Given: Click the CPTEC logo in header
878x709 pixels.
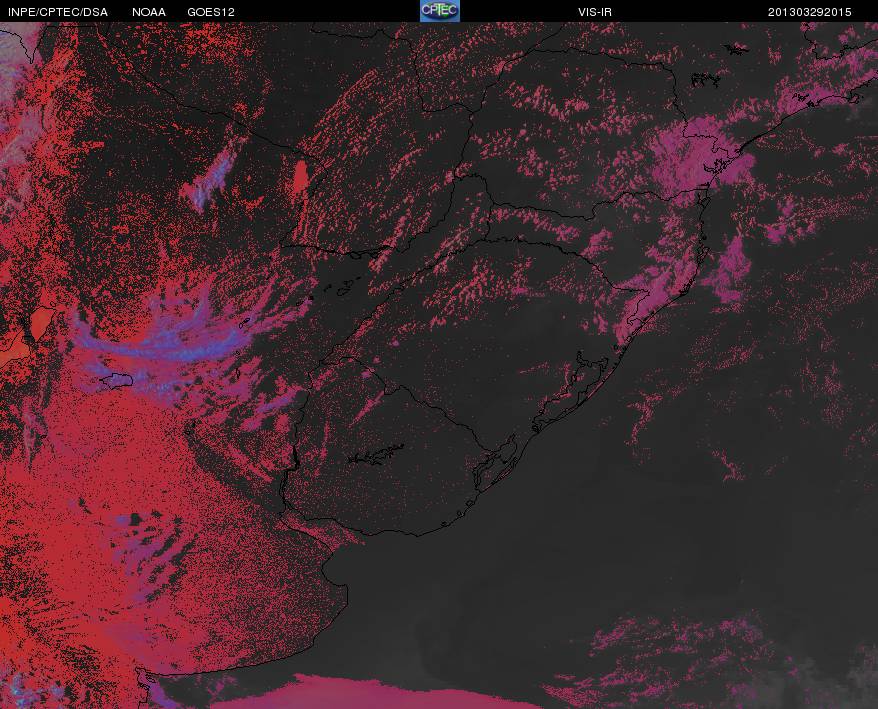Looking at the screenshot, I should click(x=440, y=11).
